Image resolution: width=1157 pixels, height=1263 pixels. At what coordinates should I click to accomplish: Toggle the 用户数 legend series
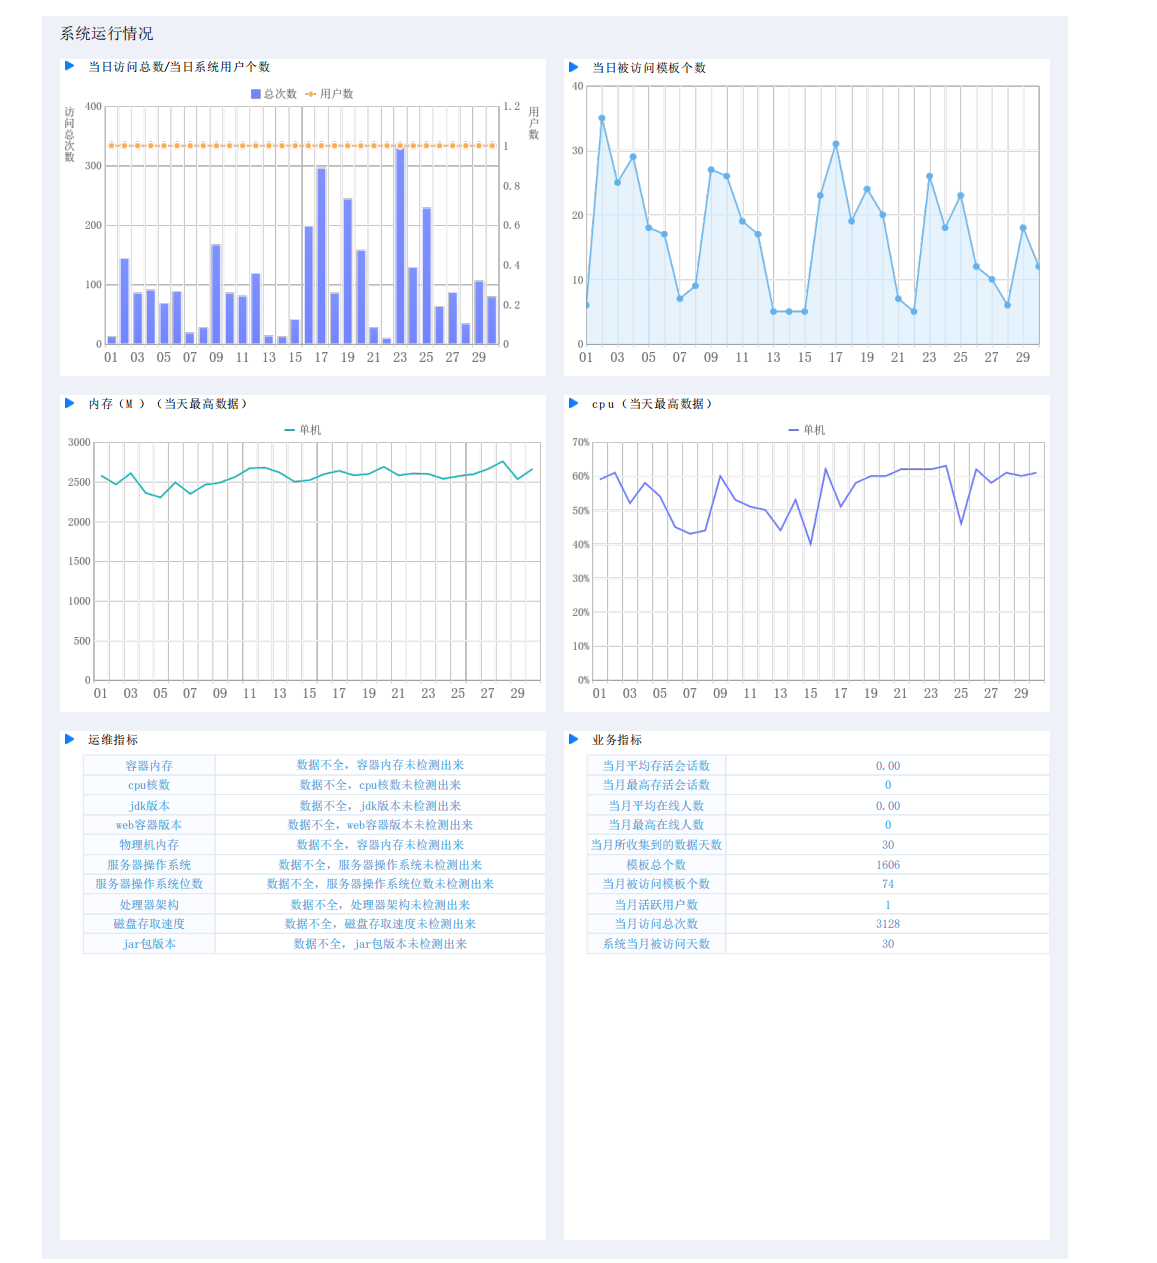tap(330, 94)
